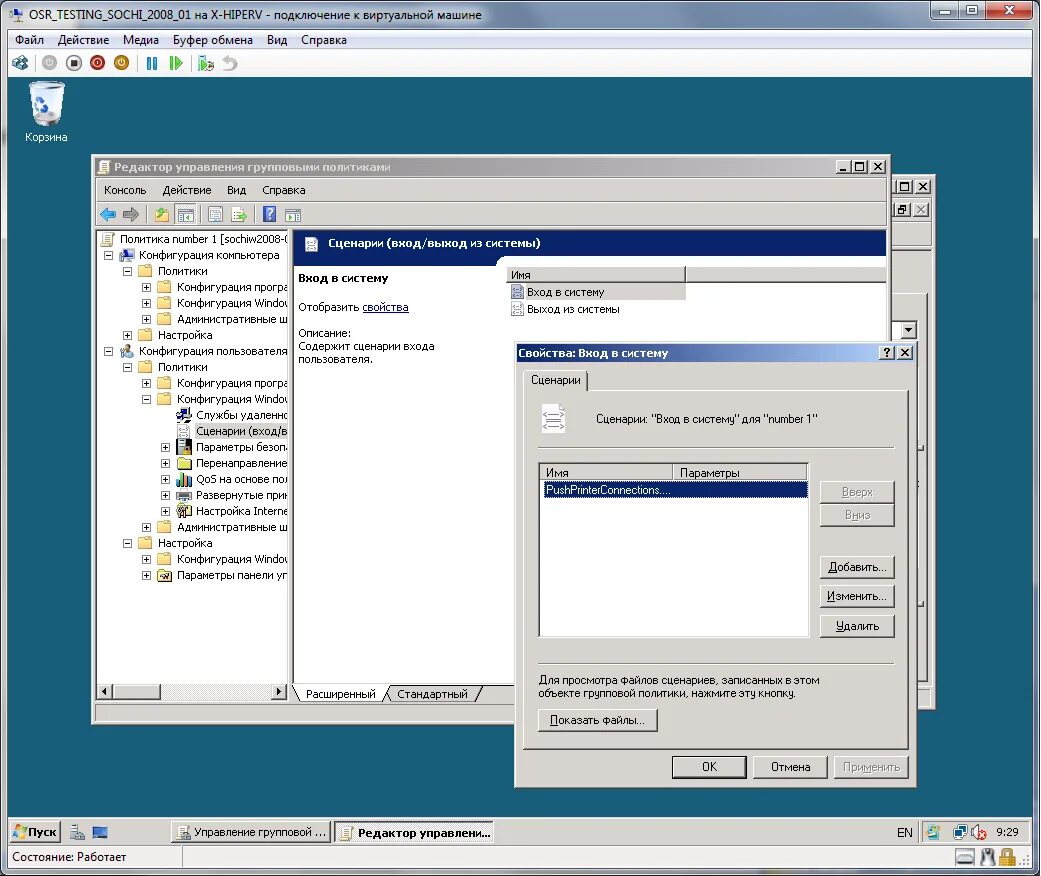Click Параметры панели уп folder icon
Viewport: 1041px width, 876px height.
click(165, 575)
